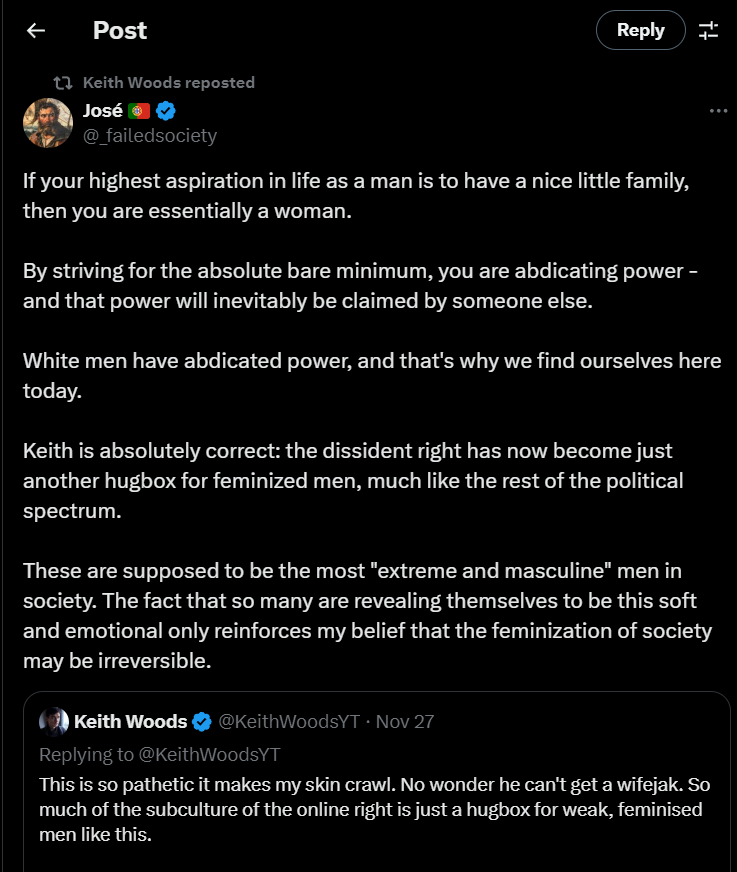
Task: Click the blue verified badge beside José
Action: [x=166, y=111]
